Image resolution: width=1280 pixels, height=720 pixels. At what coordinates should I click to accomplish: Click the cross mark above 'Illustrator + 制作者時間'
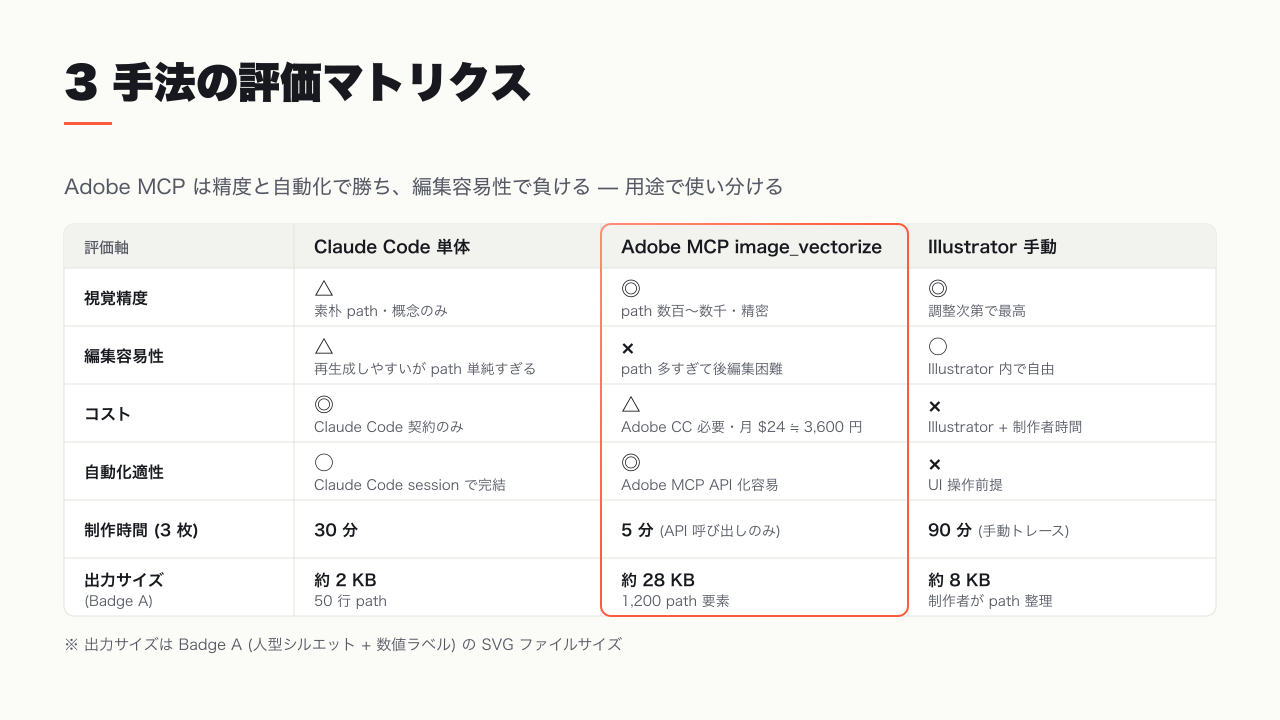(x=935, y=406)
